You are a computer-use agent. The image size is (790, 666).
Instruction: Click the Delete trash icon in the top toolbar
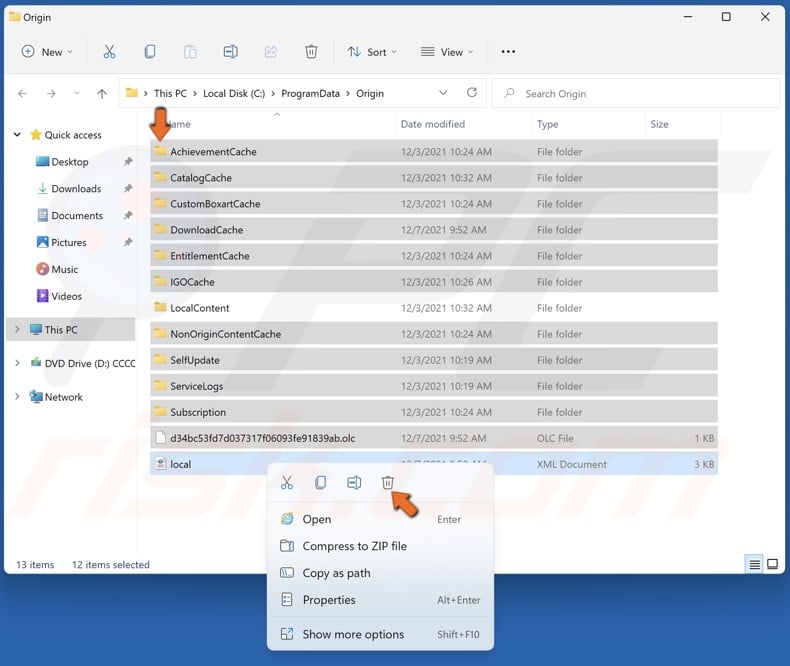pos(311,52)
